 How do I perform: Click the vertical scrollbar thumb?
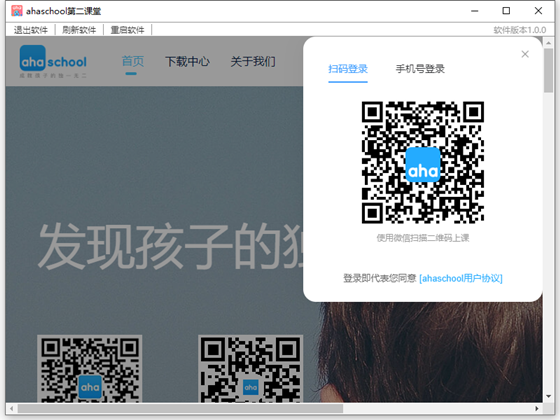tap(548, 71)
